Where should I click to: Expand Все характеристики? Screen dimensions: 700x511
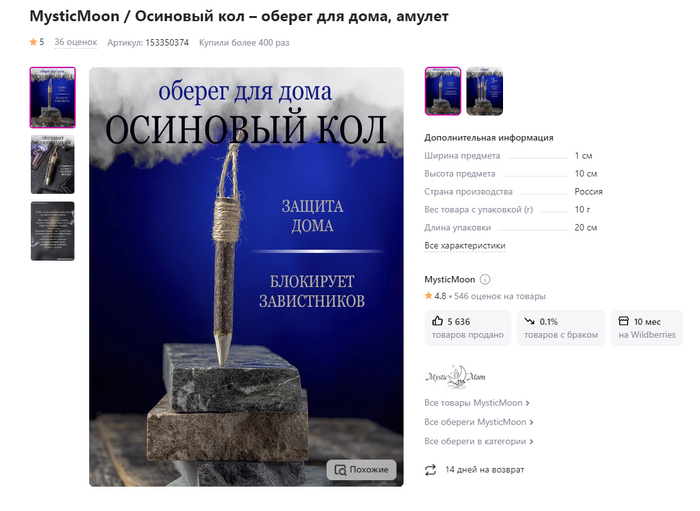coord(465,245)
